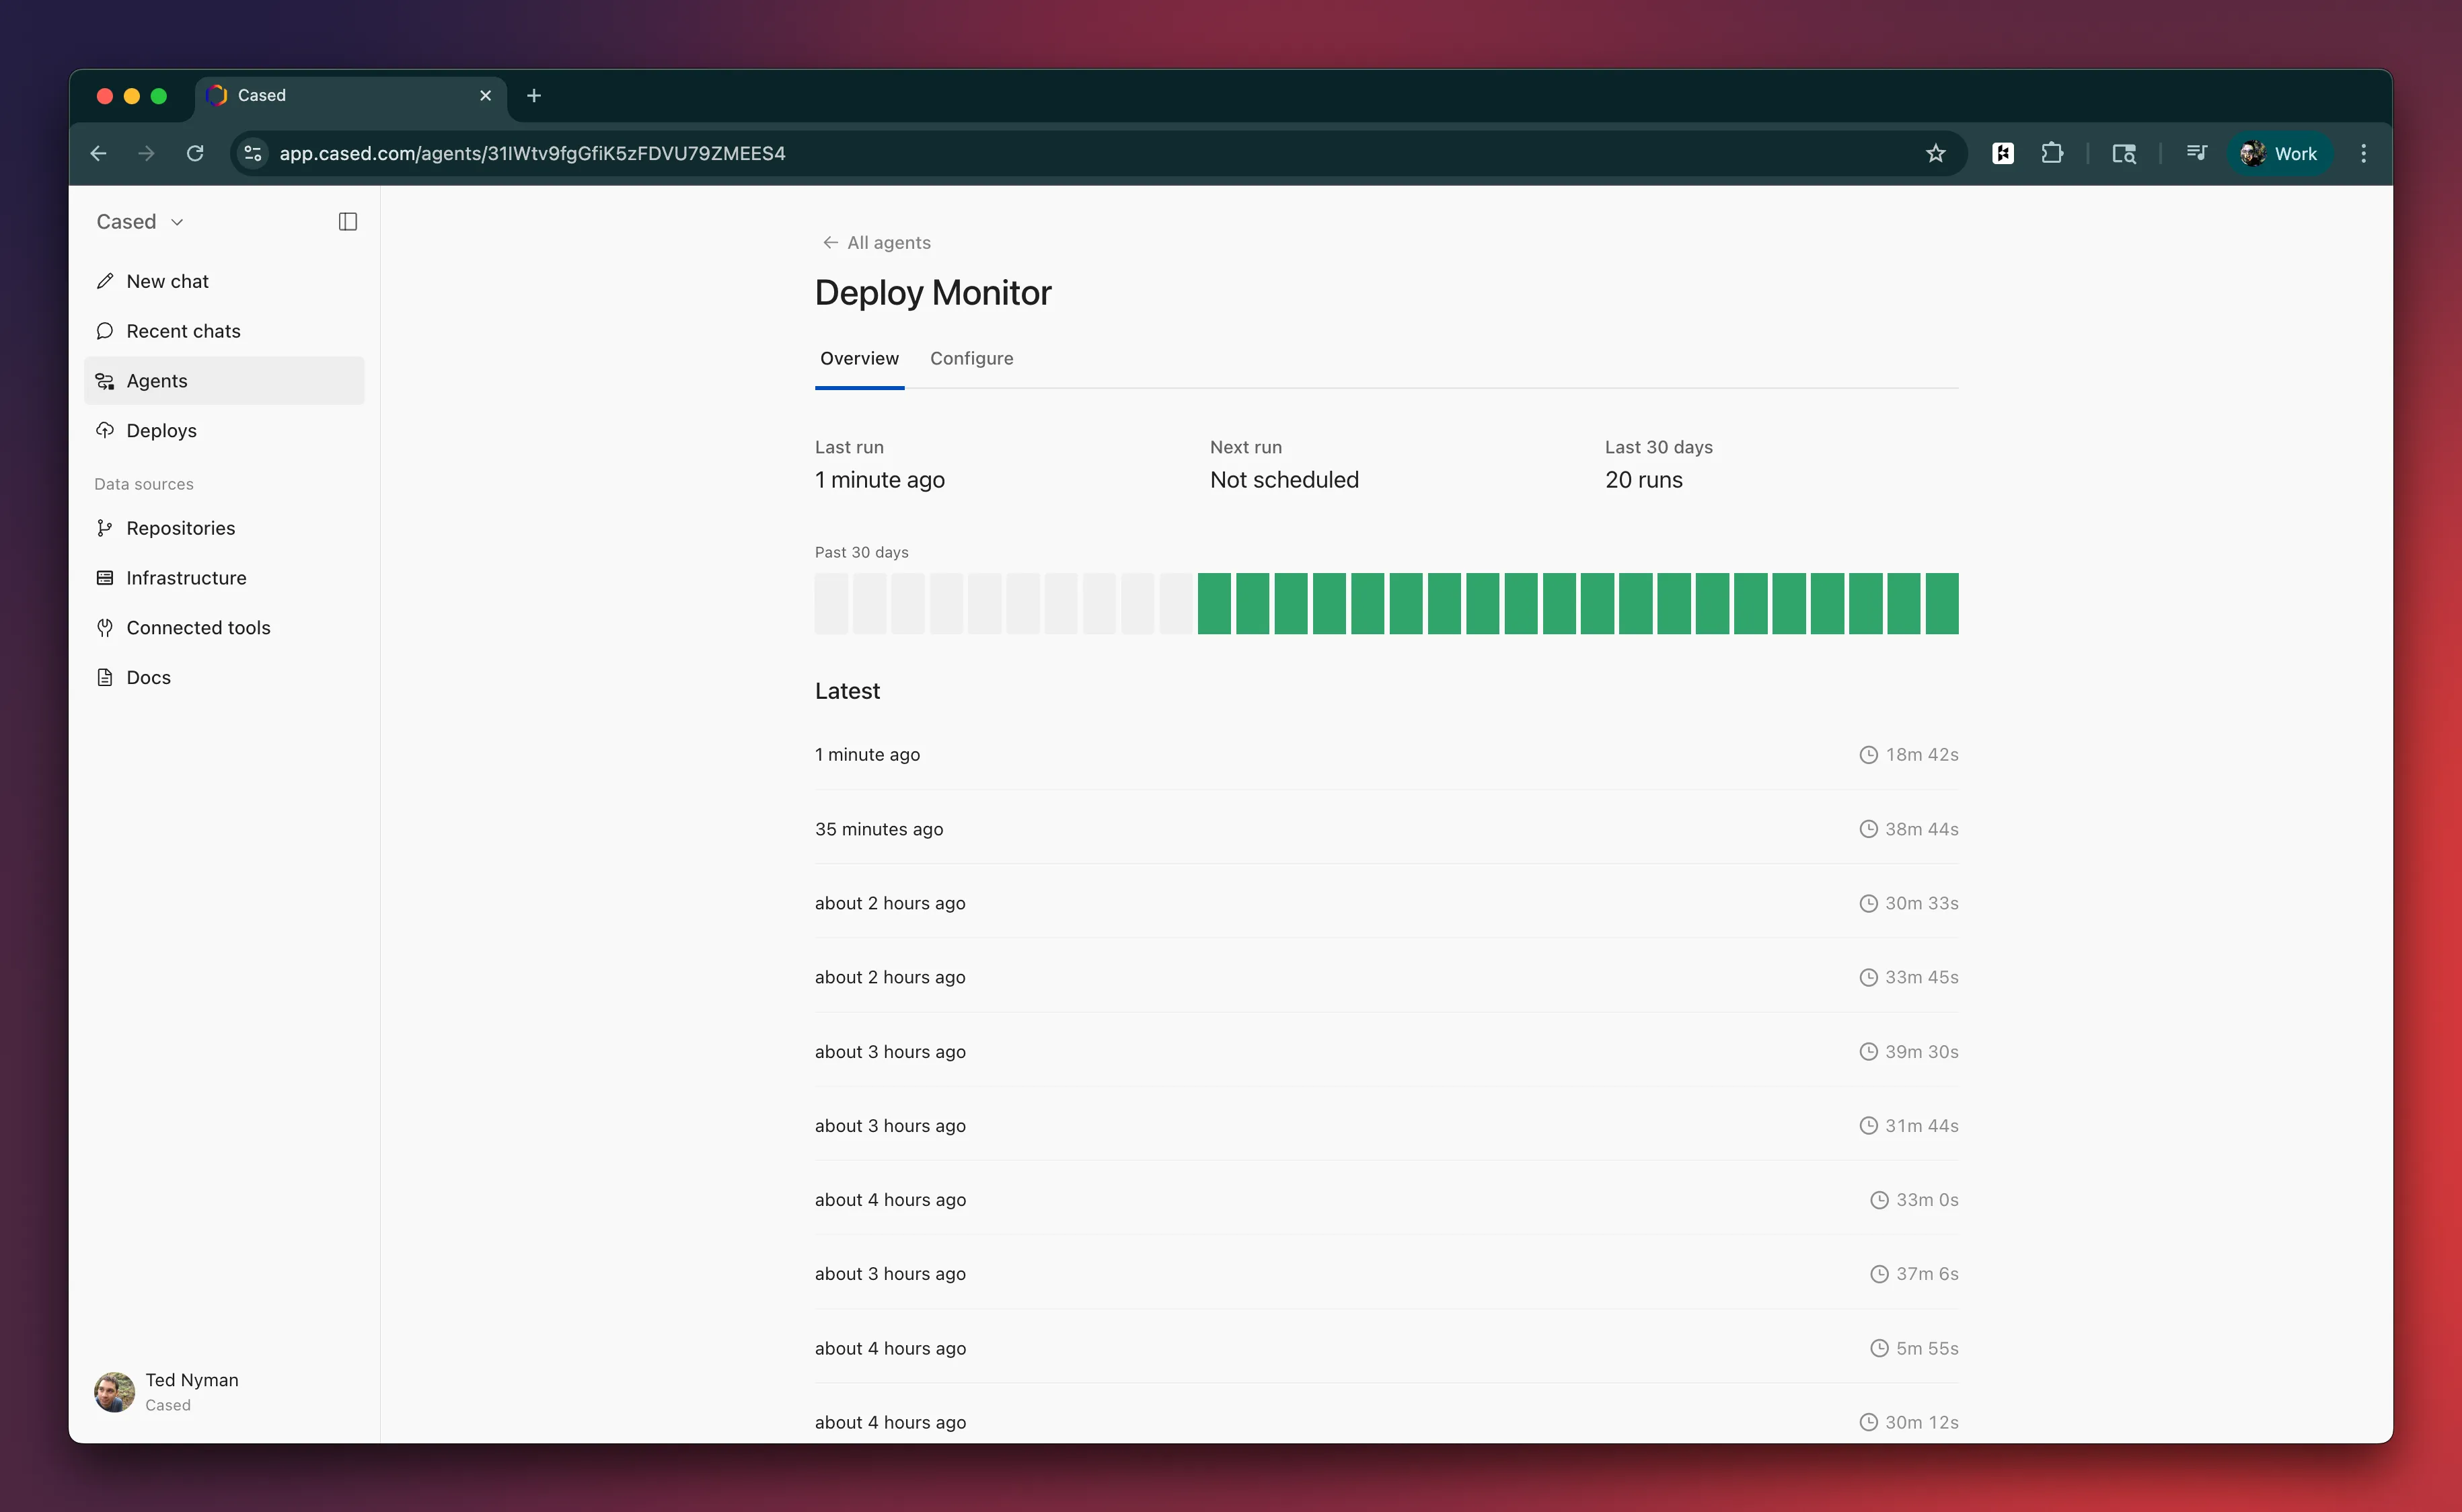Open Docs from sidebar
Viewport: 2462px width, 1512px height.
(148, 678)
